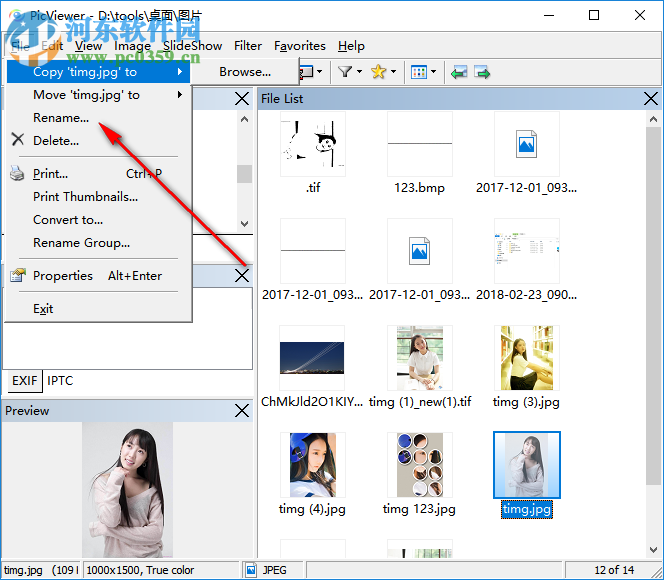Screen dimensions: 664x580
Task: Click the X icon beside Delete
Action: coord(18,140)
